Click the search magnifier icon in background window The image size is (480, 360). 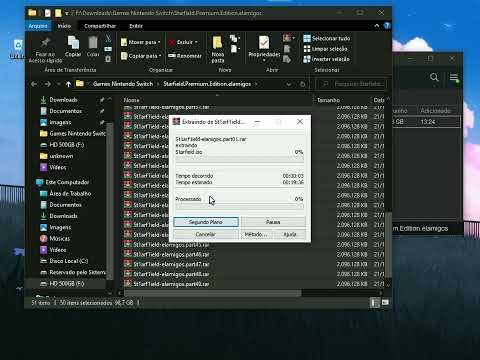[x=434, y=77]
